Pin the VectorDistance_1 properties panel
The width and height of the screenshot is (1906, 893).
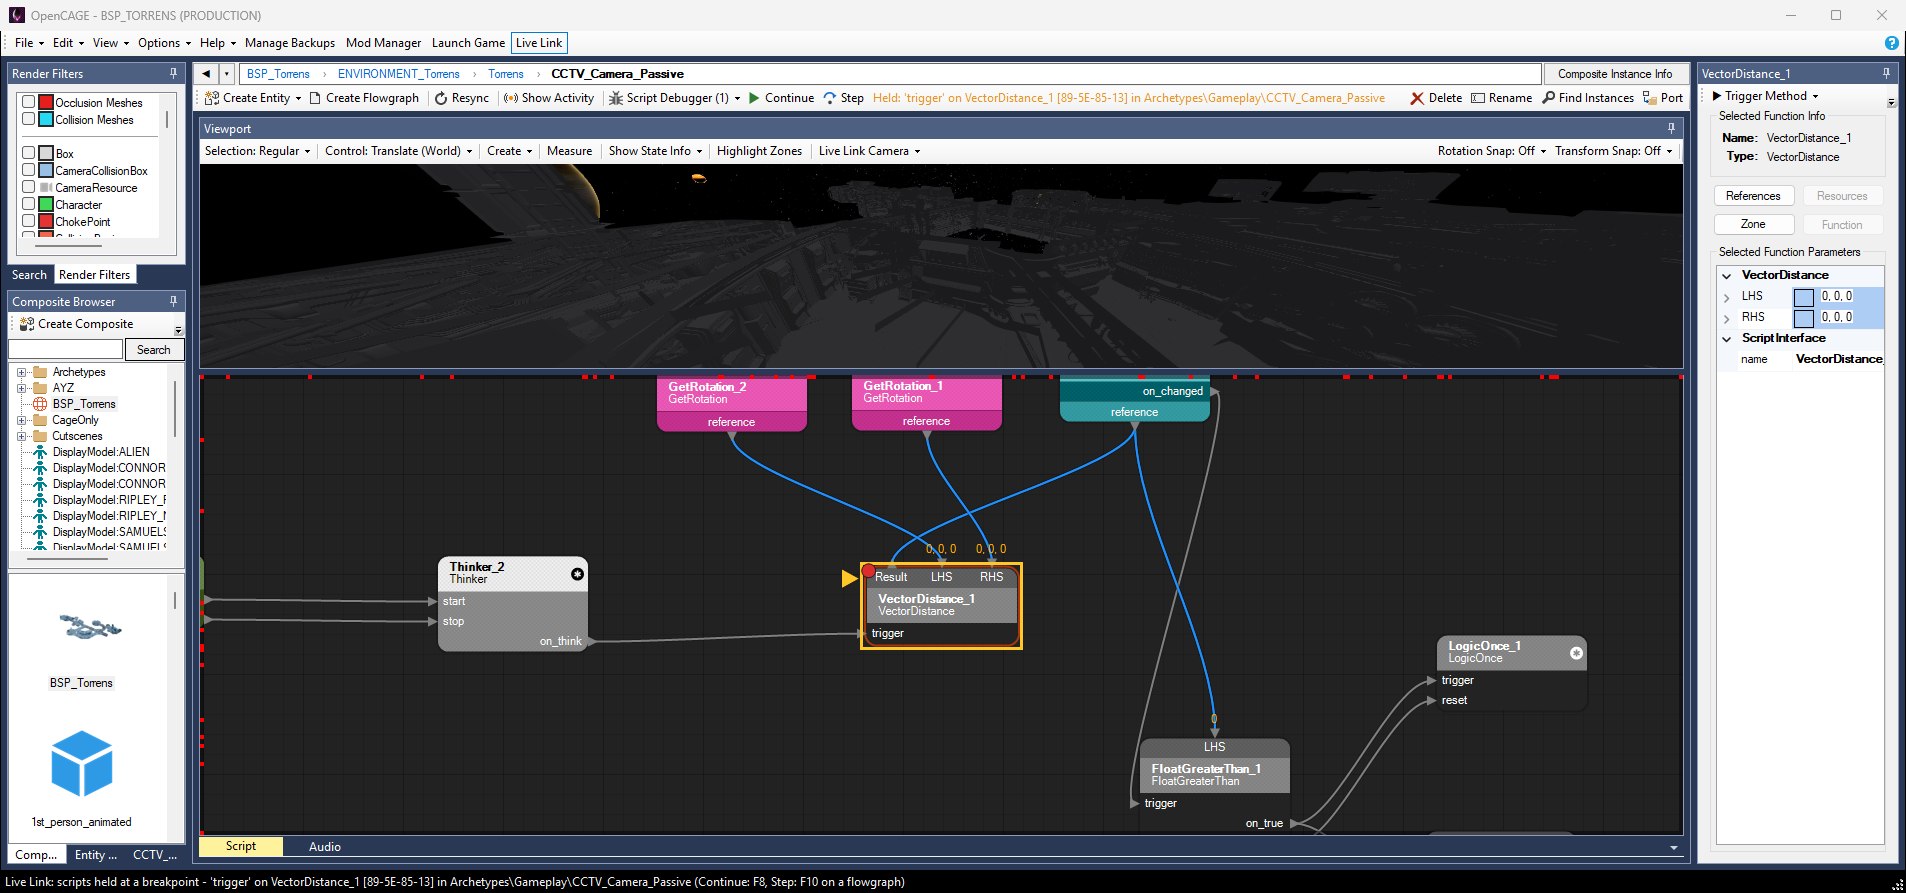click(1887, 74)
